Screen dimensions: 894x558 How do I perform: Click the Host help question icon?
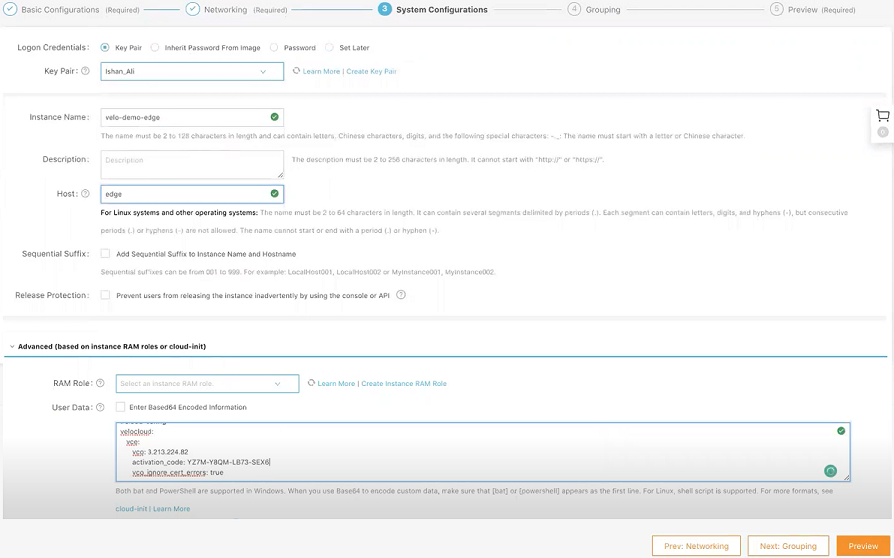click(x=85, y=194)
